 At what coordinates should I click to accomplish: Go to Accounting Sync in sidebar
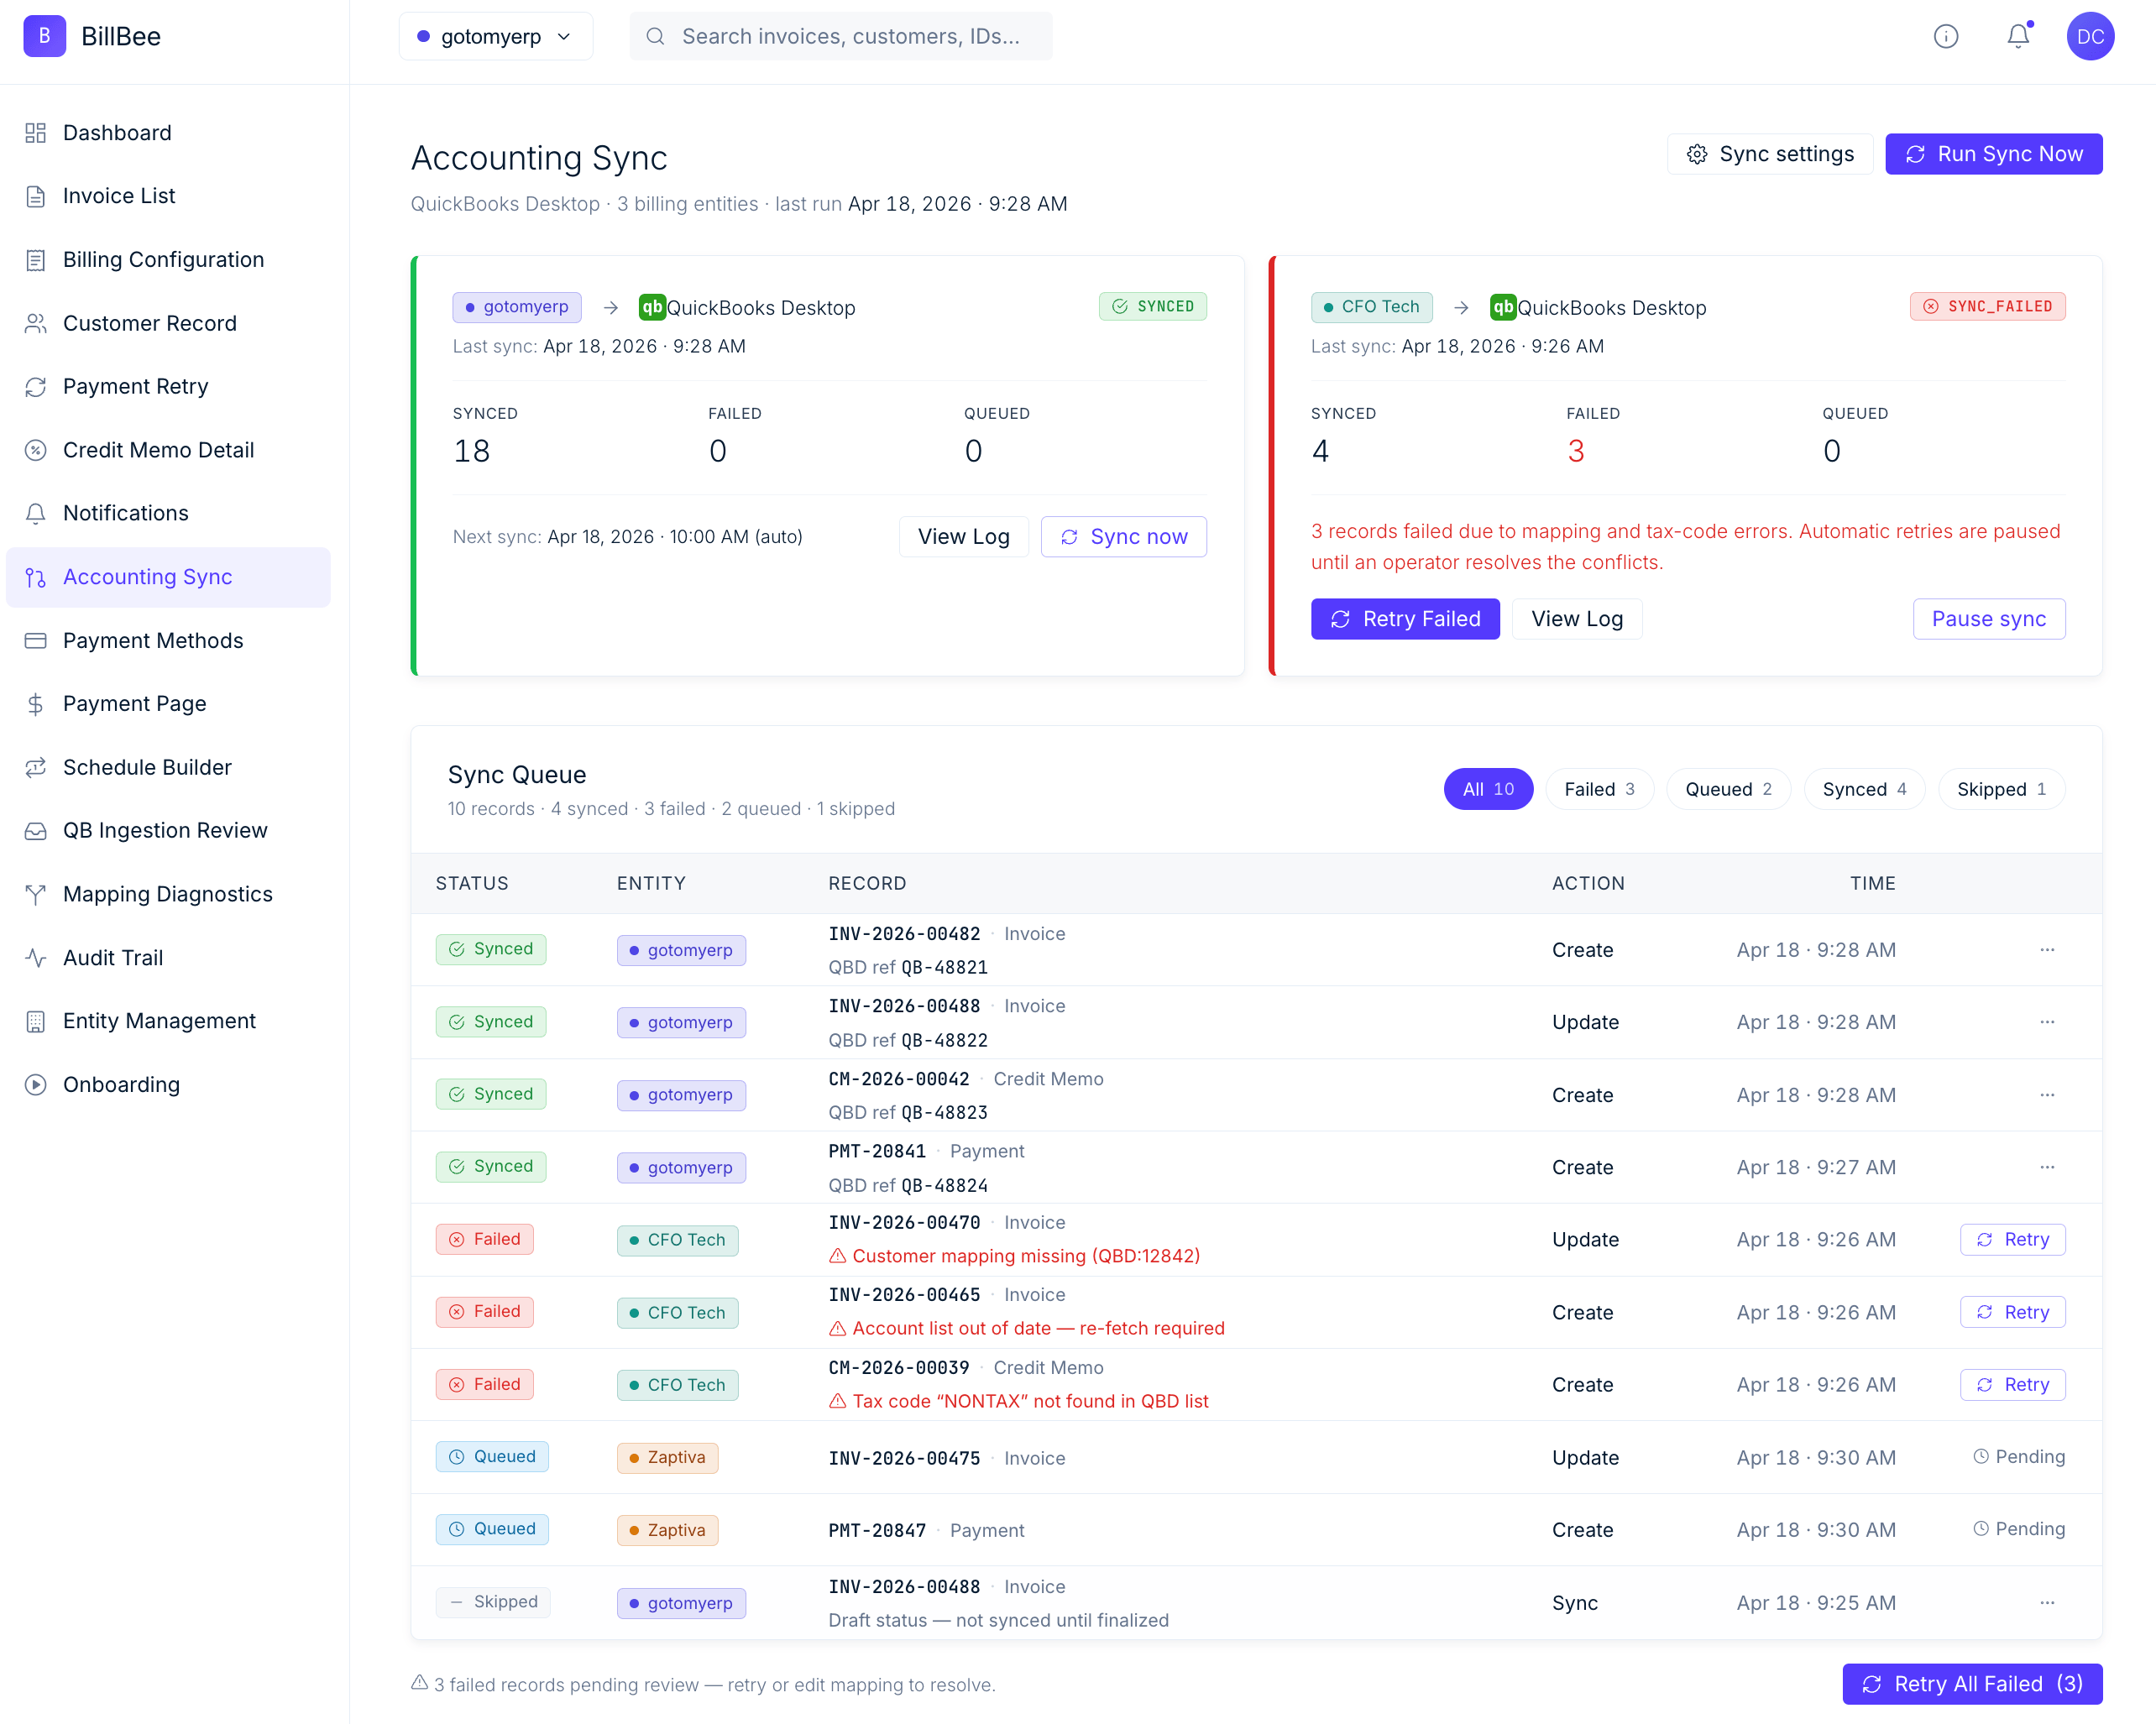(x=168, y=577)
